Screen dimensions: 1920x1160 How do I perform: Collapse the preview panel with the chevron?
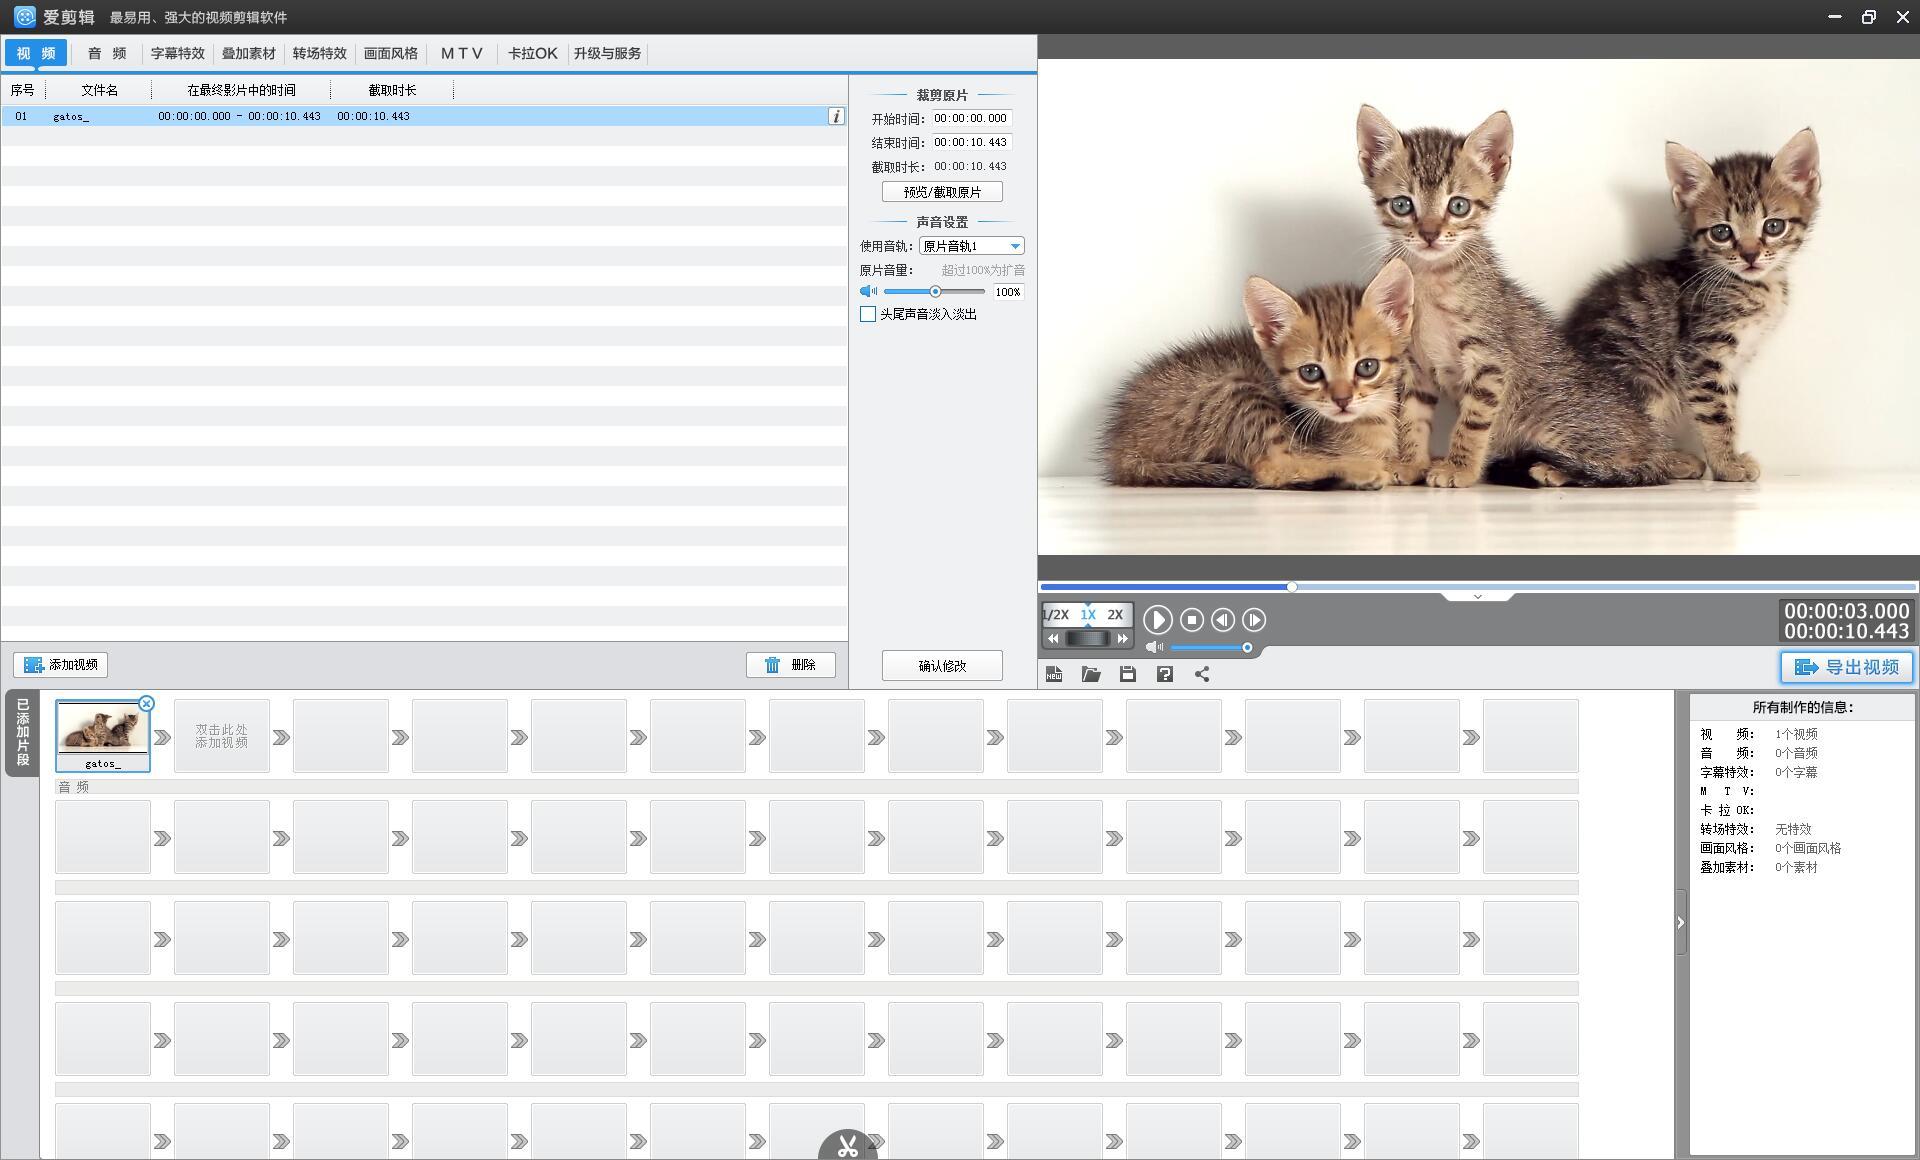pos(1477,596)
